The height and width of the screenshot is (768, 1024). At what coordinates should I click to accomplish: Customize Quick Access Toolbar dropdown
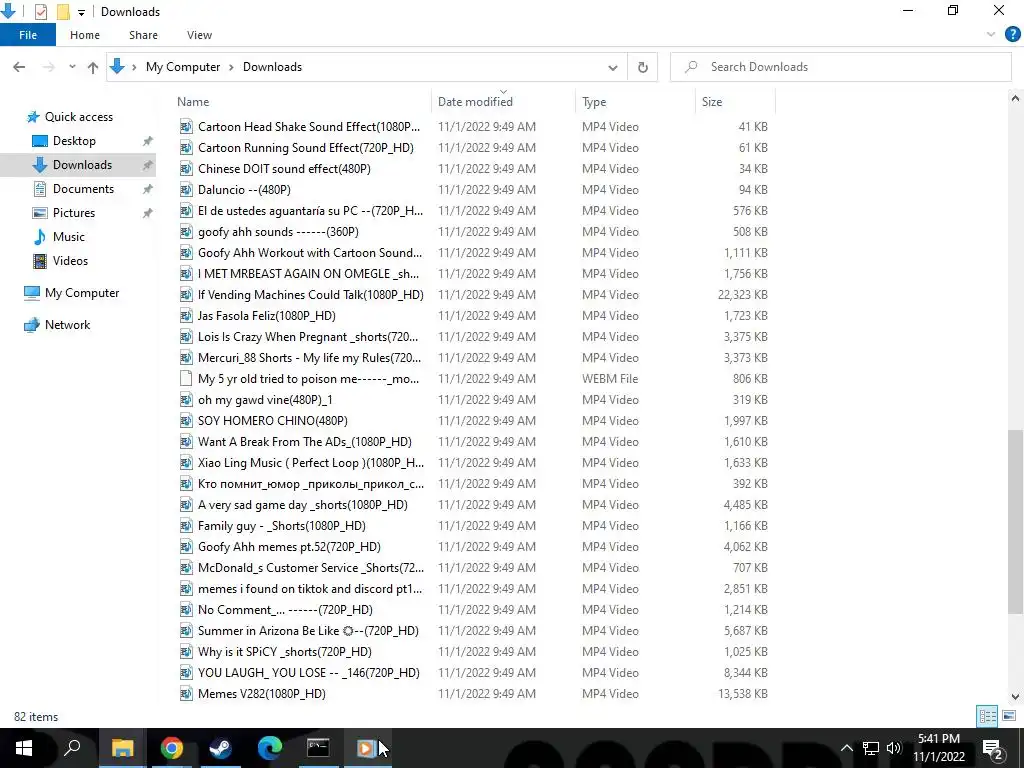(81, 12)
